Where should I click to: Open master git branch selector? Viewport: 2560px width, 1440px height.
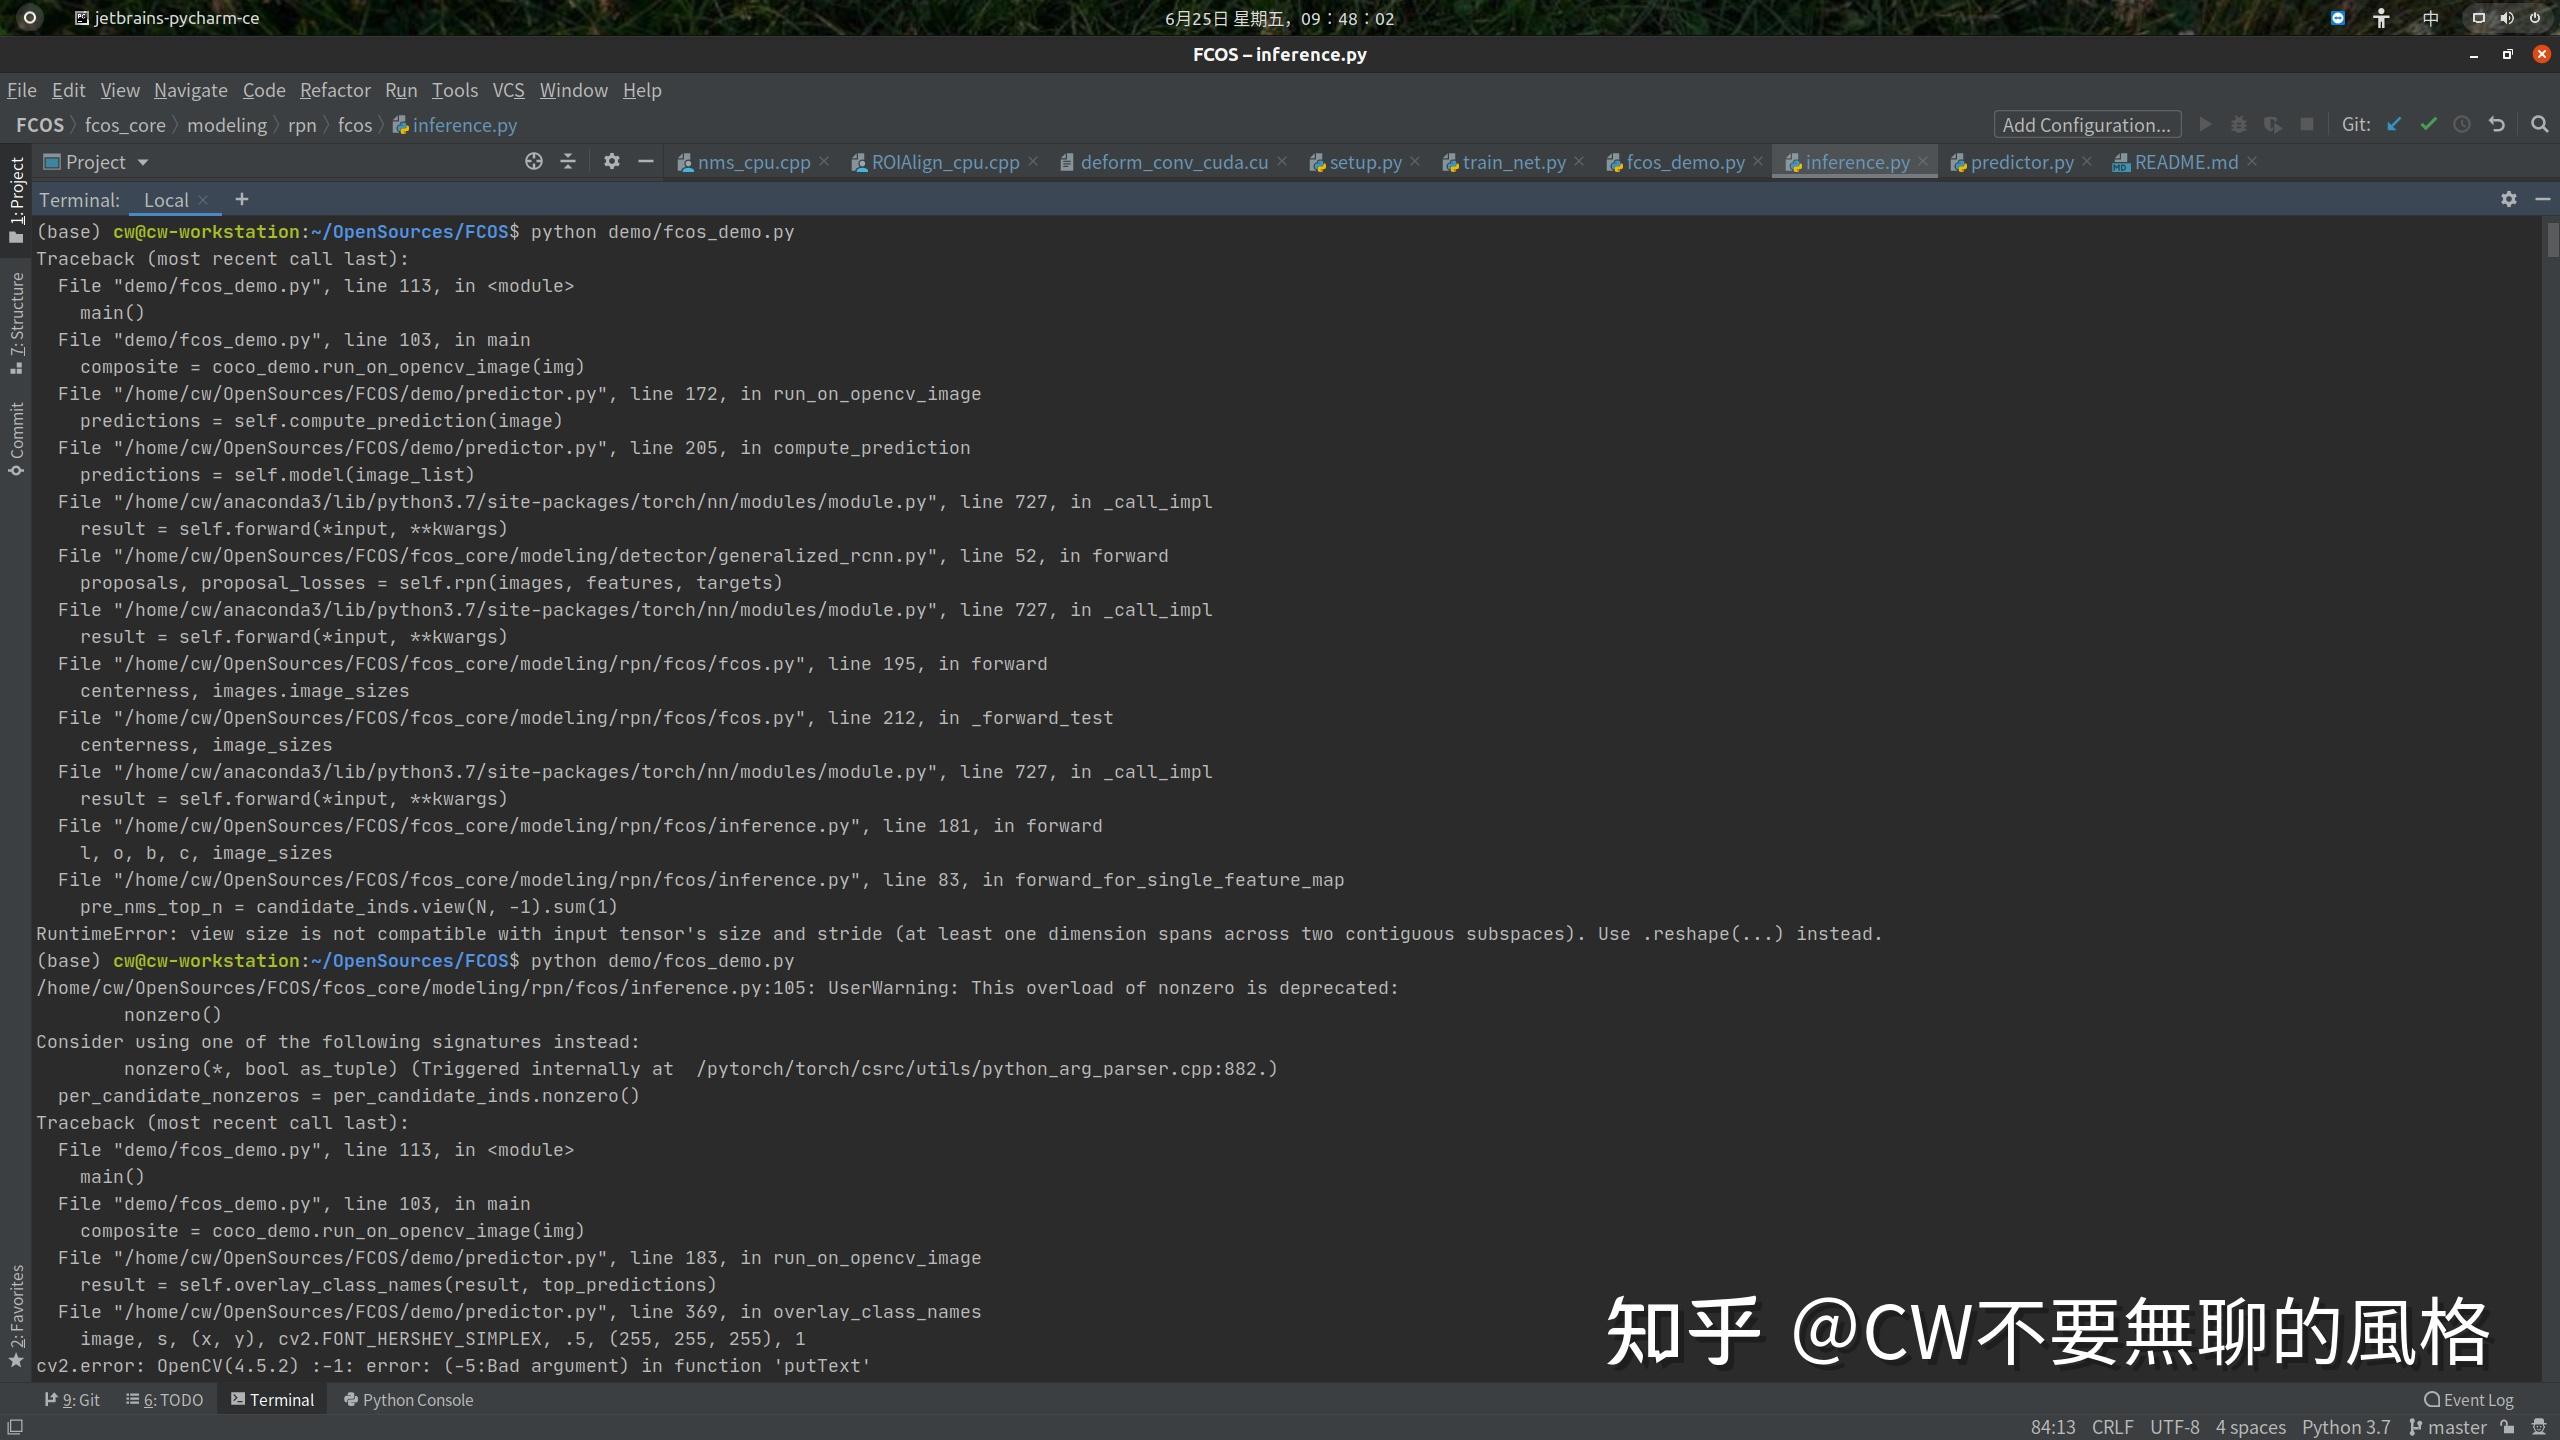coord(2448,1427)
